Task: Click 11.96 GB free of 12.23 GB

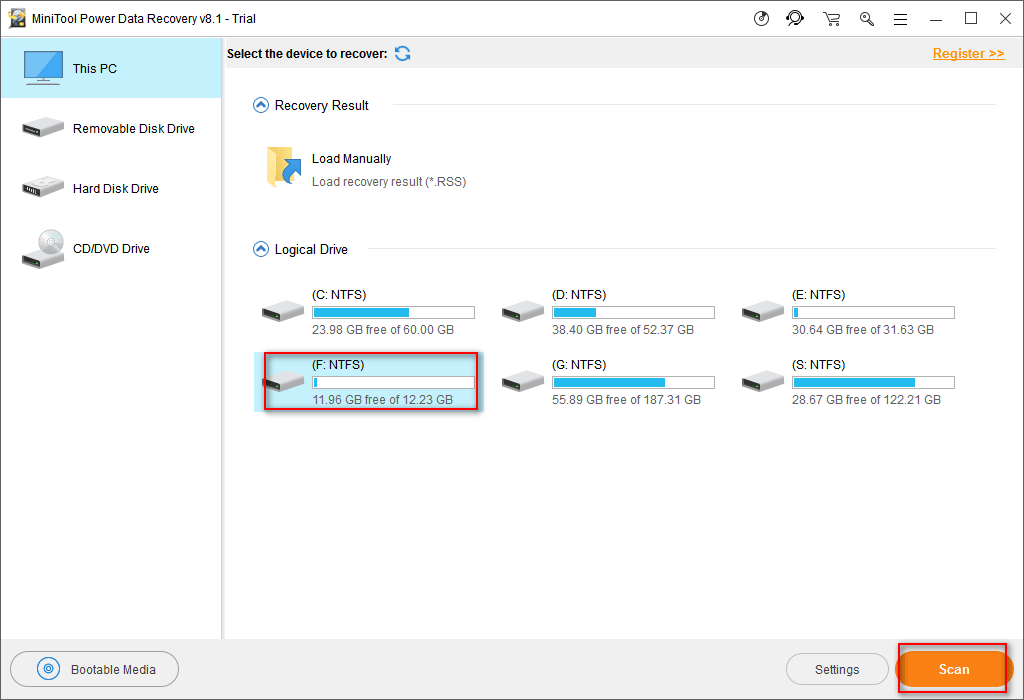Action: click(x=383, y=400)
